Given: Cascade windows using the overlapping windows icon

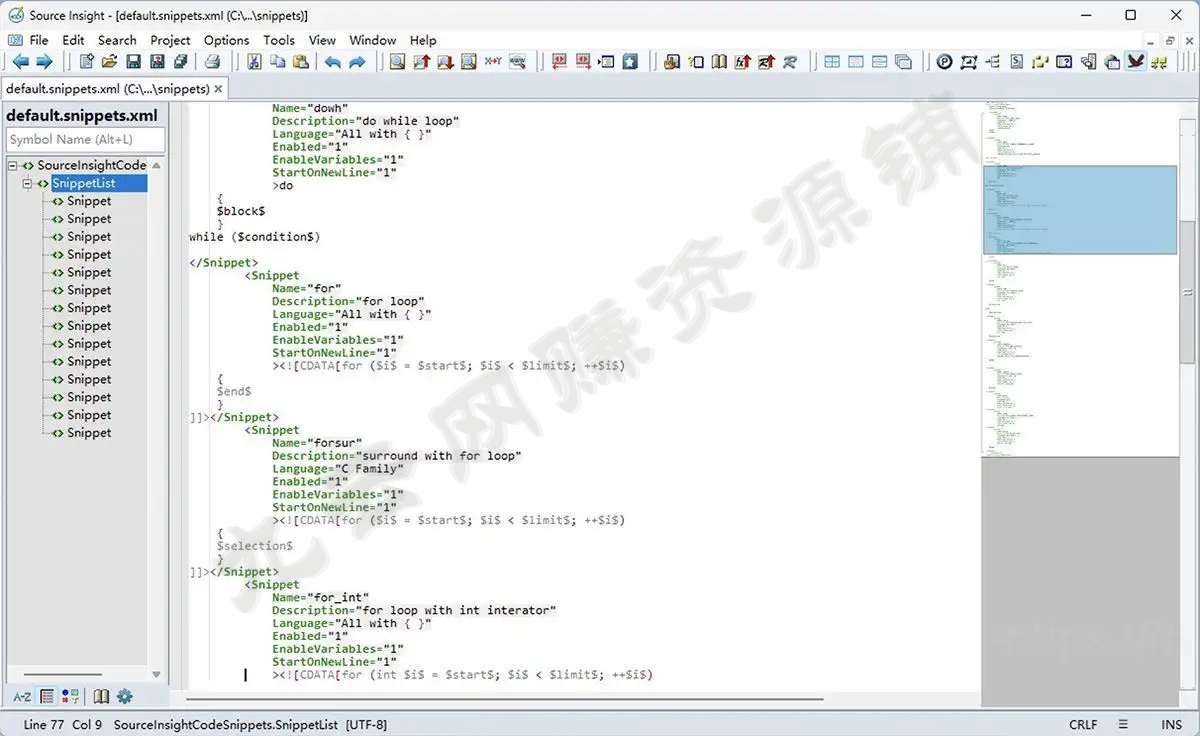Looking at the screenshot, I should coord(904,62).
